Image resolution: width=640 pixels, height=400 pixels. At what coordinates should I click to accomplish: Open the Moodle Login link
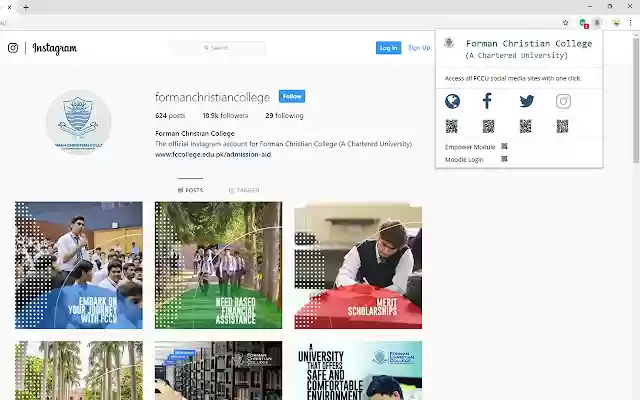464,160
